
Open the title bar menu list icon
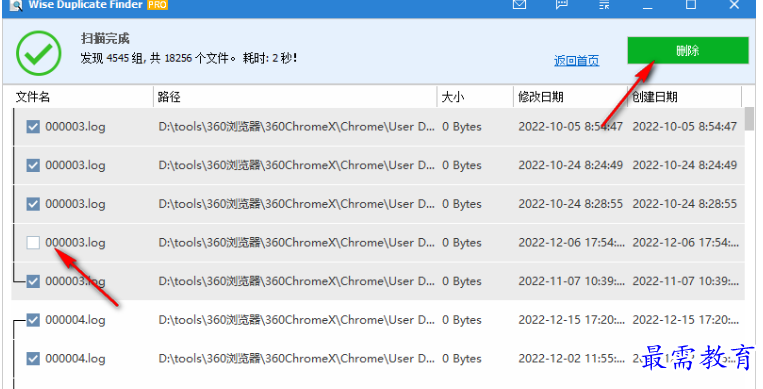click(604, 5)
